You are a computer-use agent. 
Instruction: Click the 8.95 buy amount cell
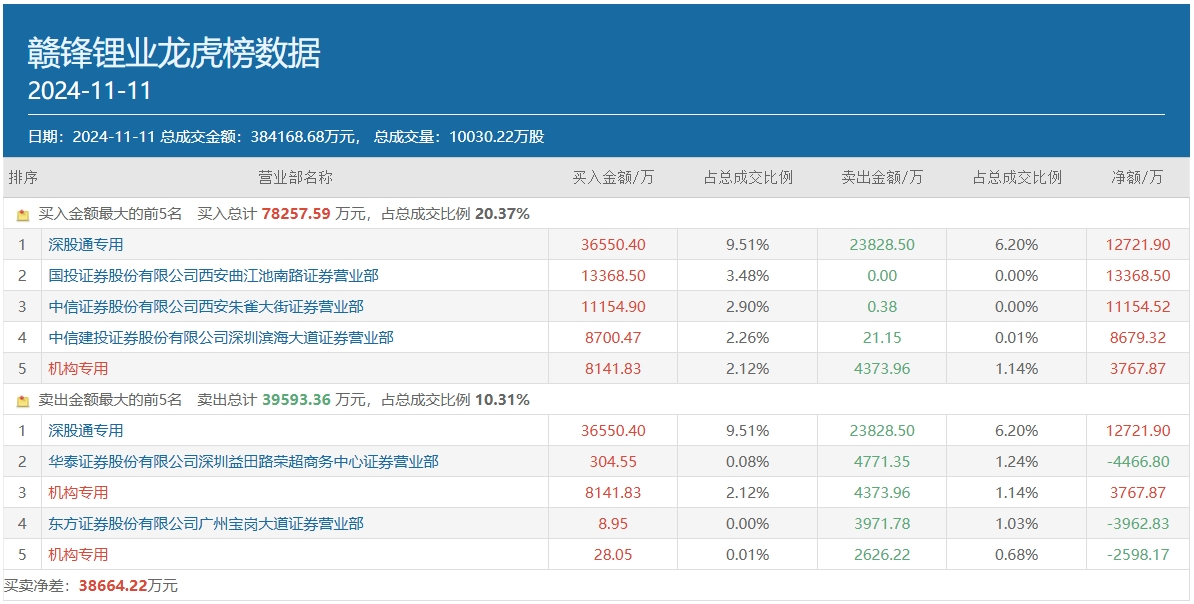[x=613, y=523]
